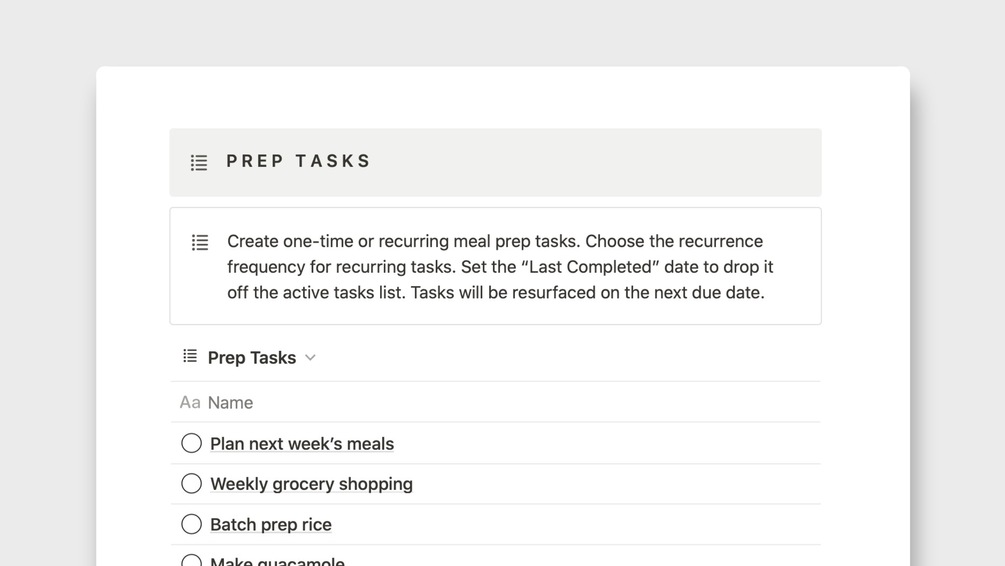Viewport: 1005px width, 566px height.
Task: Open the Weekly grocery shopping task
Action: click(311, 484)
